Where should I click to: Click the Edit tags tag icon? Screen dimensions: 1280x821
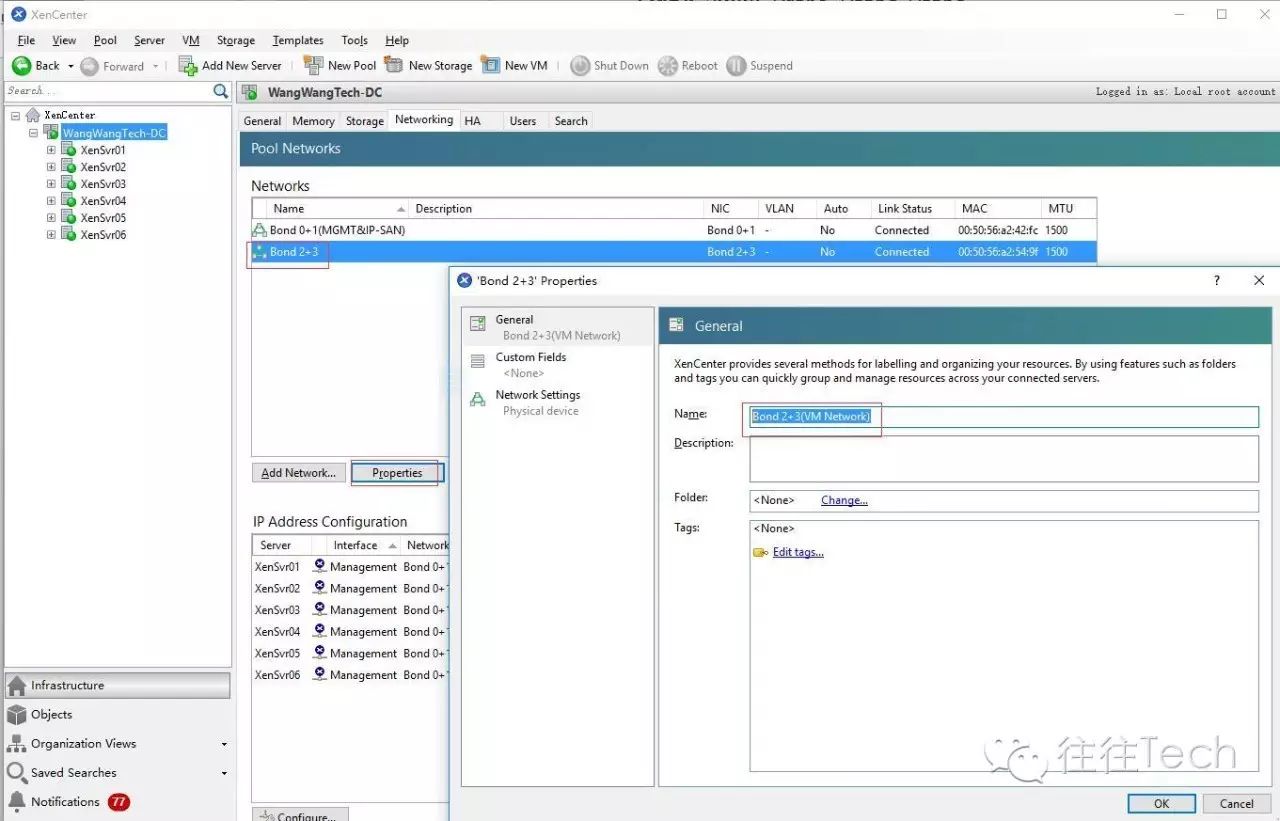(x=760, y=552)
